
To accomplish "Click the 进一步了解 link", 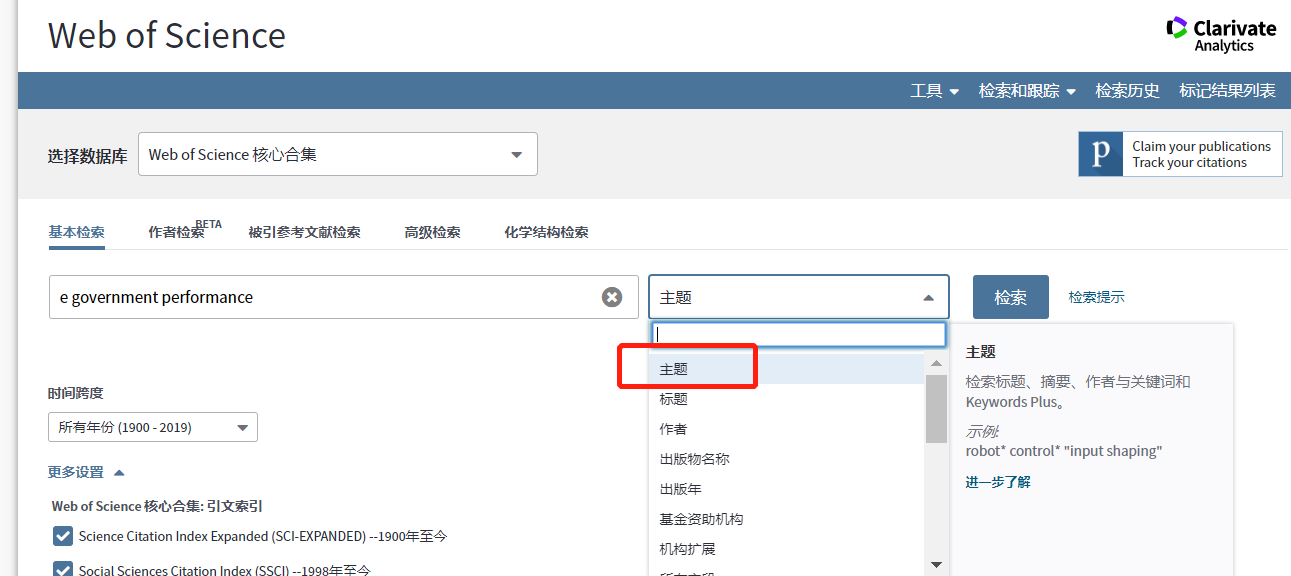I will pos(998,482).
